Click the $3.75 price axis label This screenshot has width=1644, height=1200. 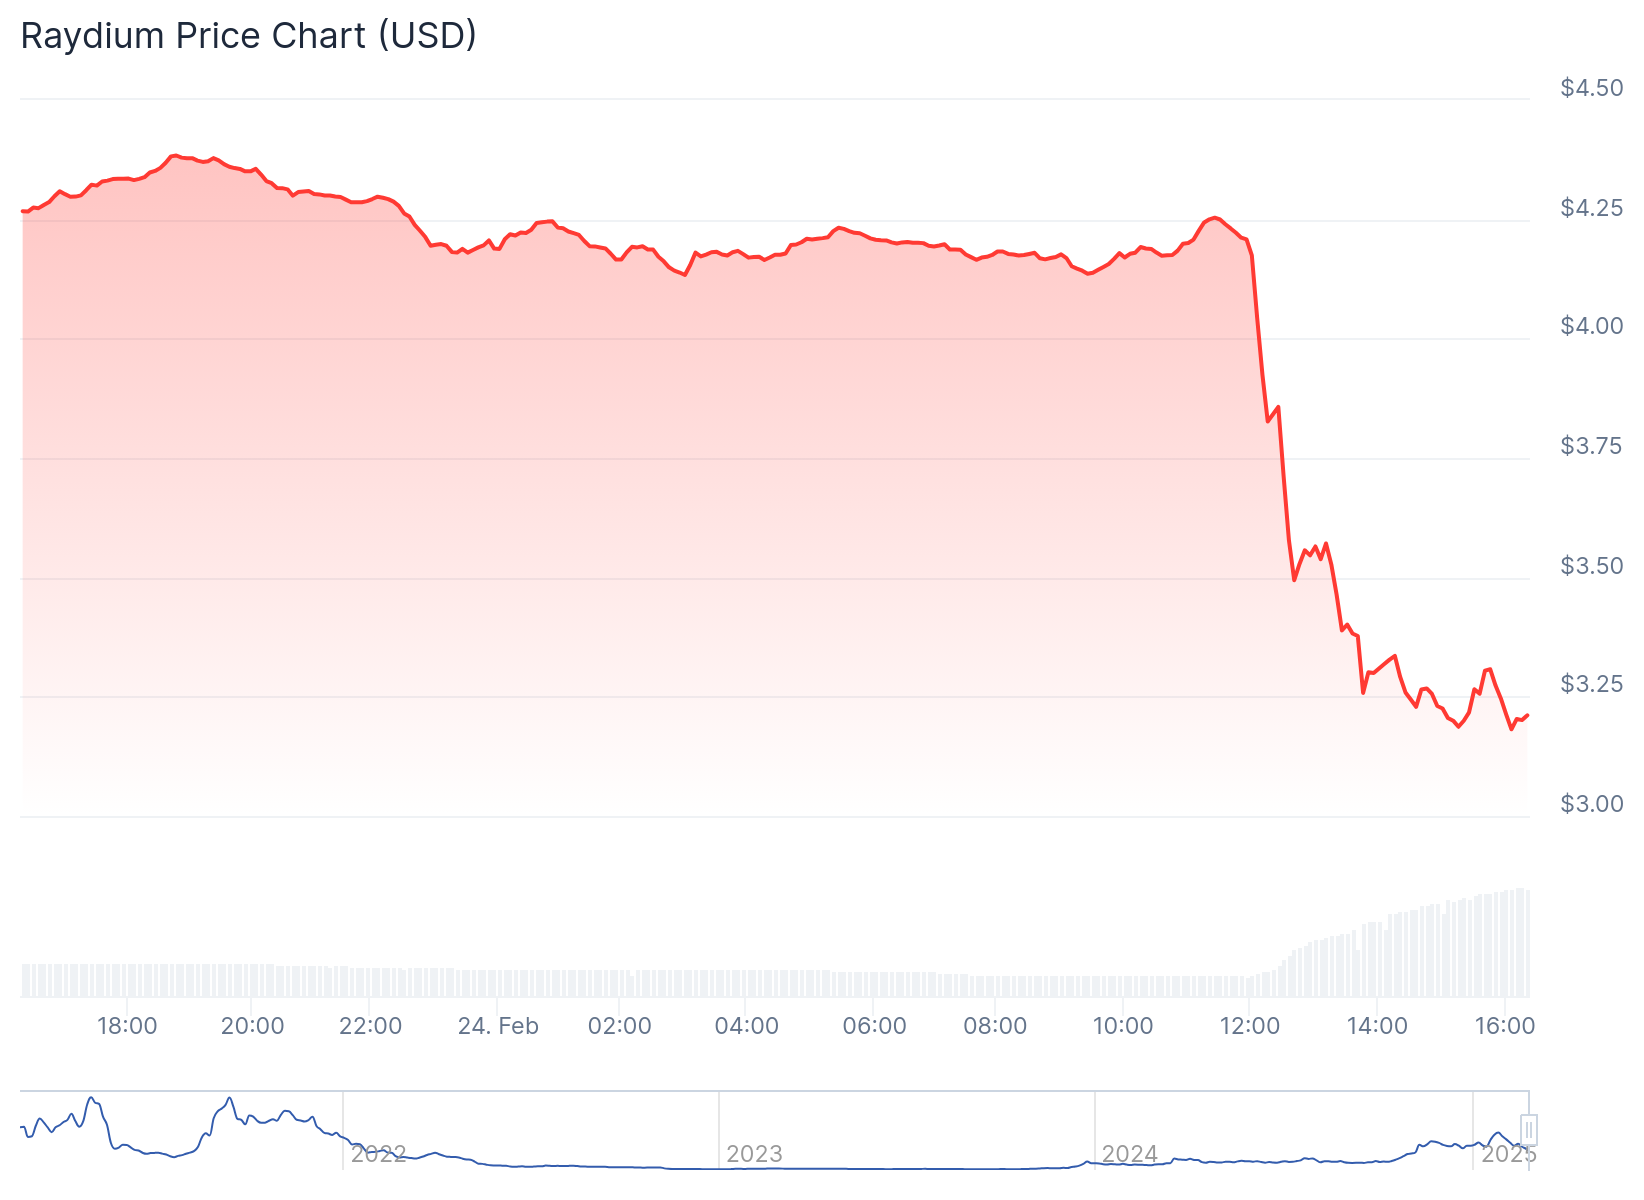[1592, 446]
